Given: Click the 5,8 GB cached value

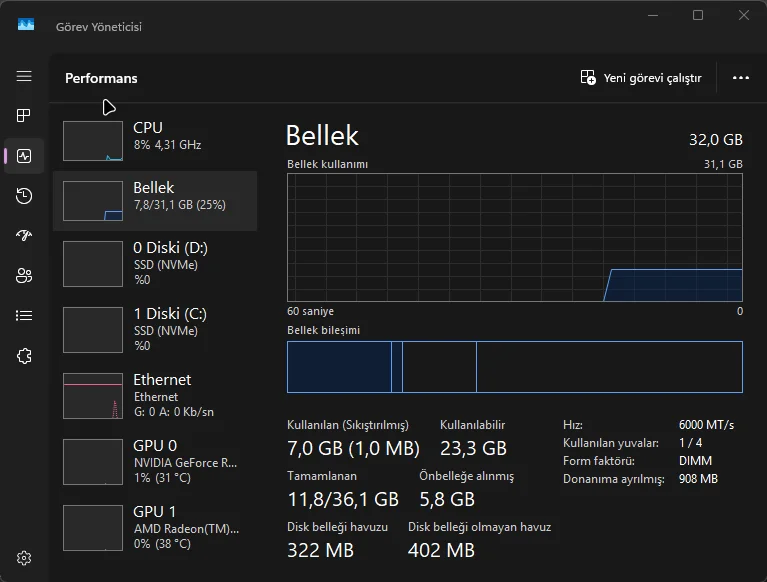Looking at the screenshot, I should (447, 499).
